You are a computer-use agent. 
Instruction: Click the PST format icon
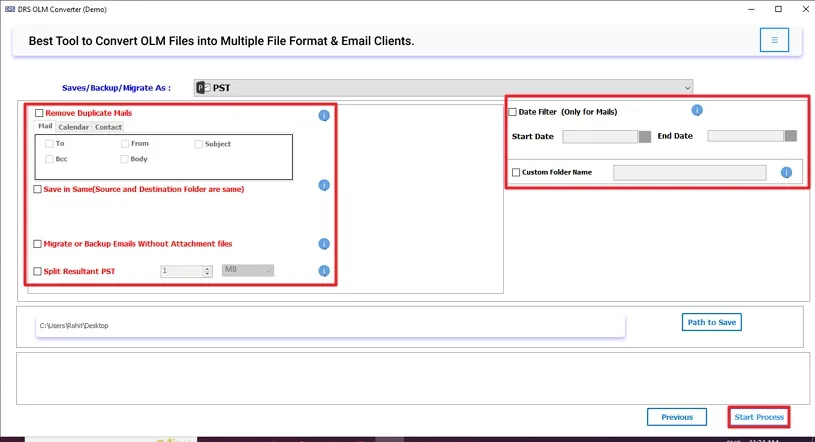pos(203,88)
